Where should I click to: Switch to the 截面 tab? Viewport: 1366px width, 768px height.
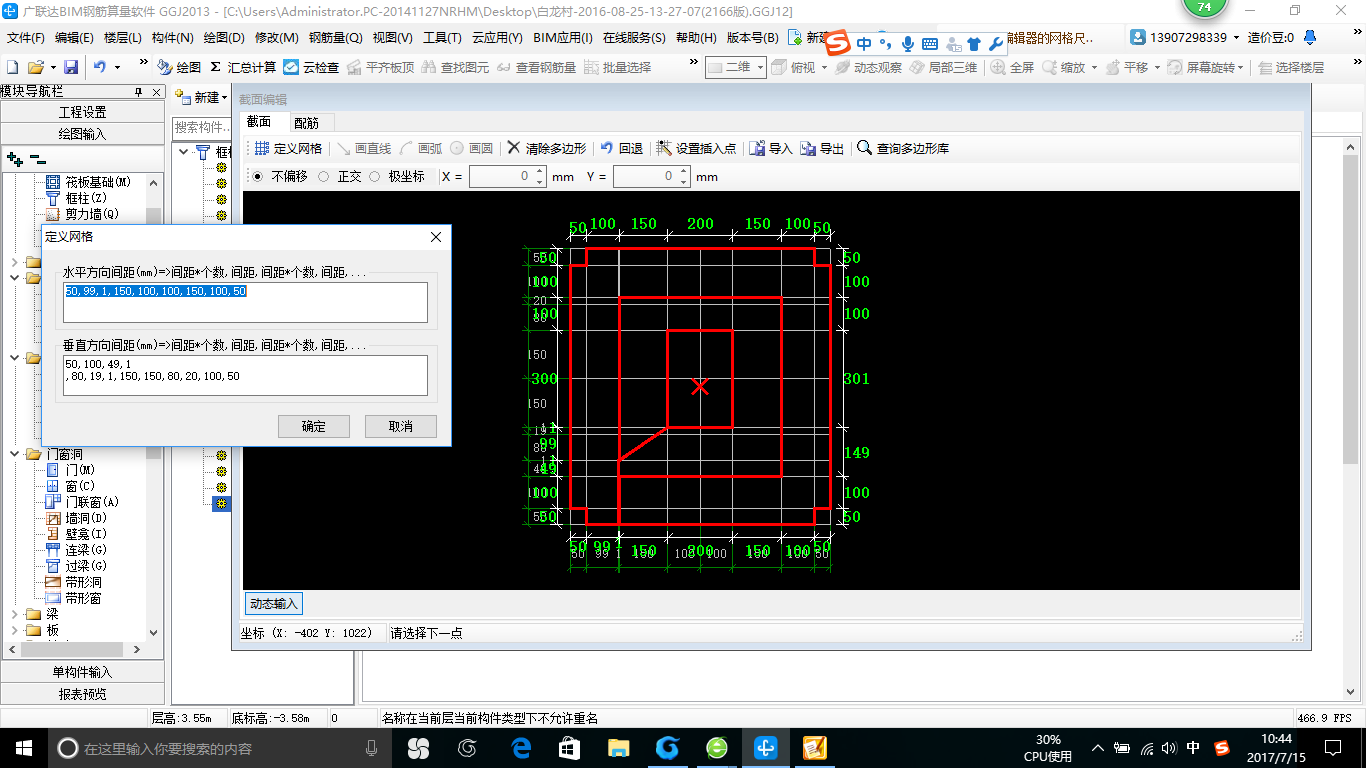click(x=259, y=121)
